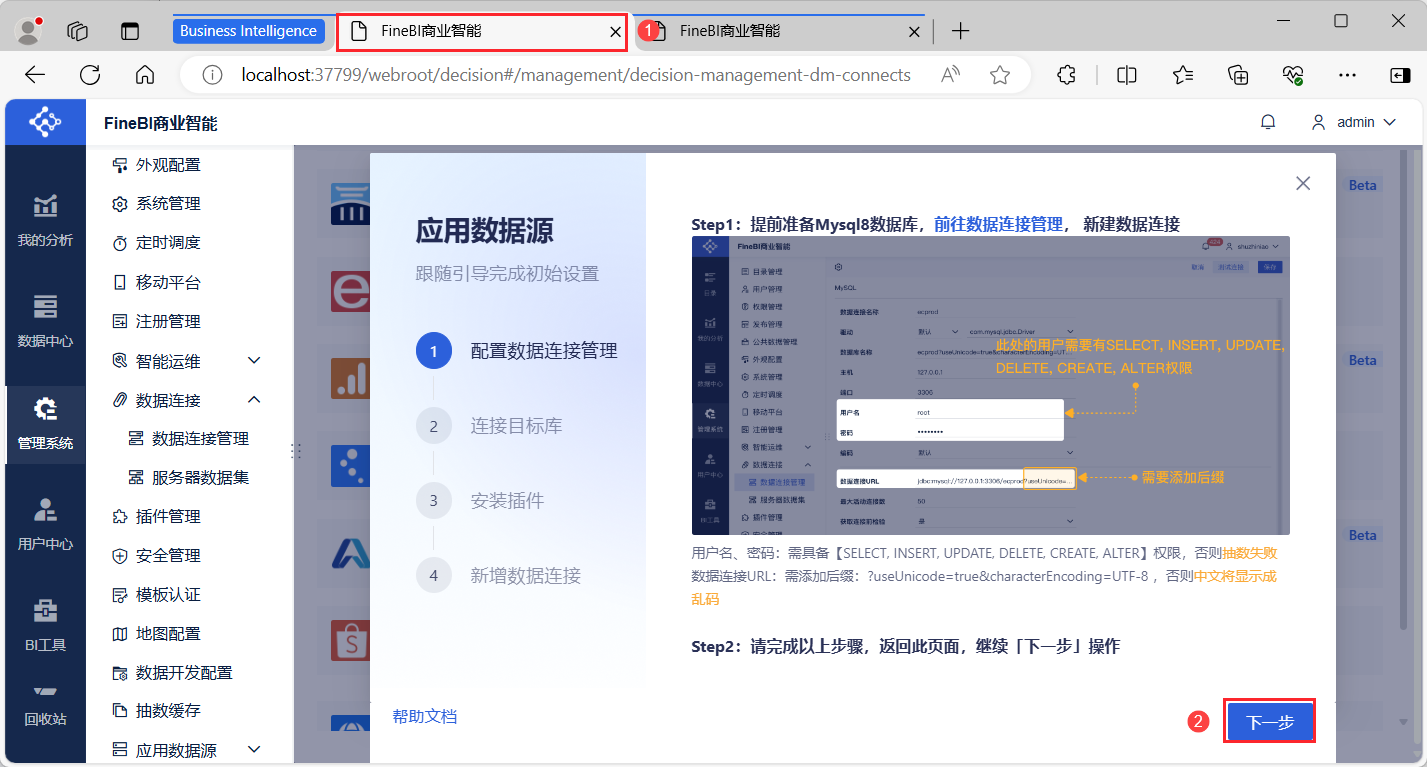1427x767 pixels.
Task: Select step 2 连接目标库
Action: pyautogui.click(x=489, y=426)
